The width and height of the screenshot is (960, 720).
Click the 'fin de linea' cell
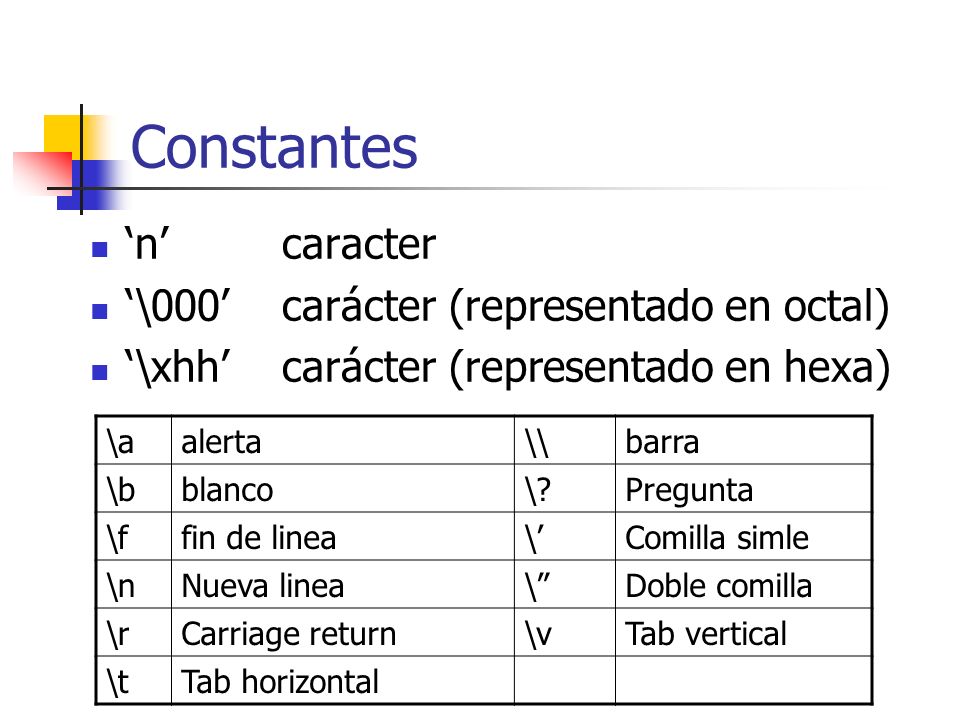(343, 536)
